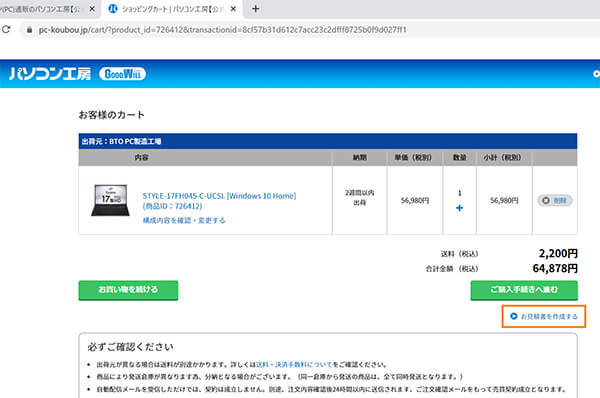Click the quantity value 1
The width and height of the screenshot is (600, 398).
point(460,193)
